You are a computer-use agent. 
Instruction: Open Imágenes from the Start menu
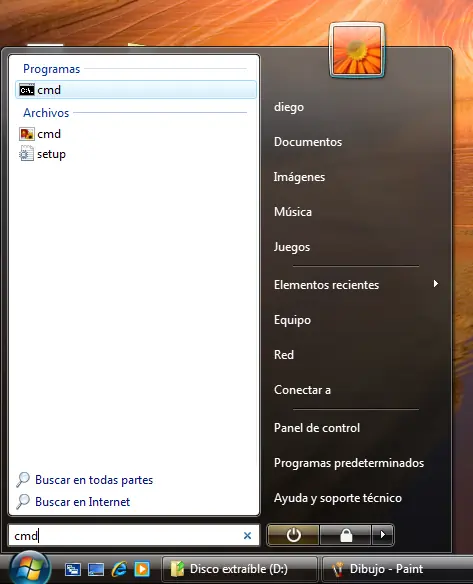point(299,177)
